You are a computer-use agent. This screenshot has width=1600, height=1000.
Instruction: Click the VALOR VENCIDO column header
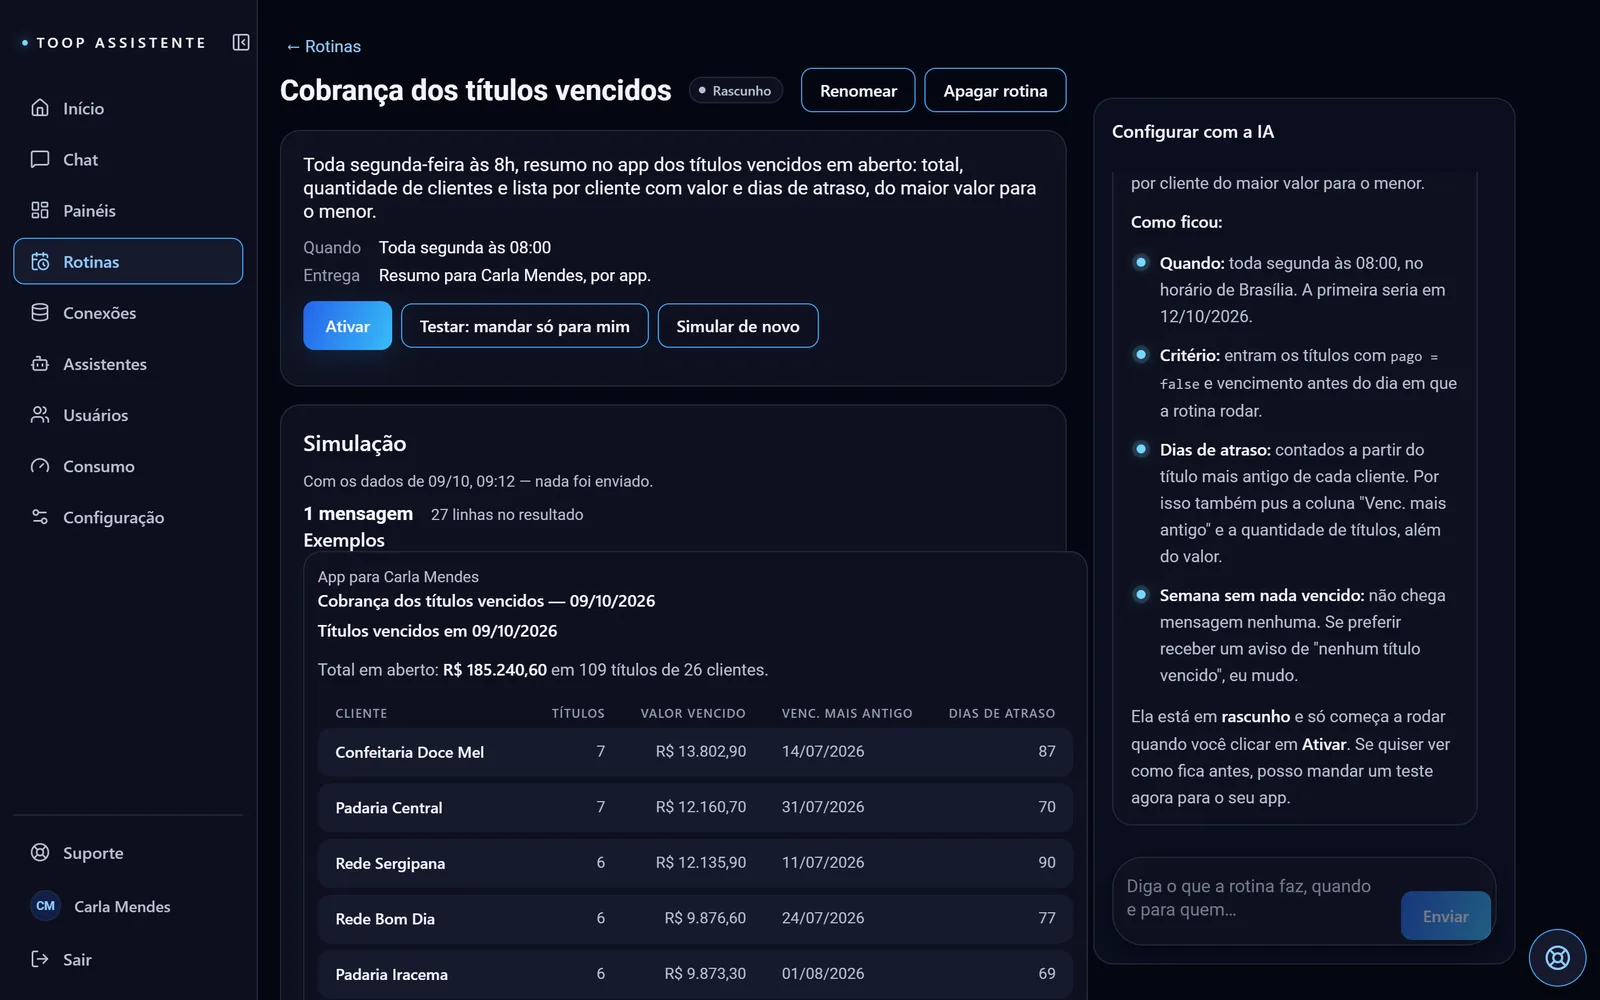point(693,713)
